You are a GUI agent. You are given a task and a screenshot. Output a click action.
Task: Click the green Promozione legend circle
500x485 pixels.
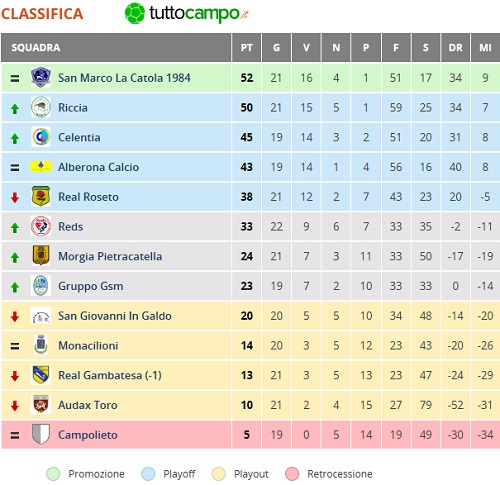point(53,474)
